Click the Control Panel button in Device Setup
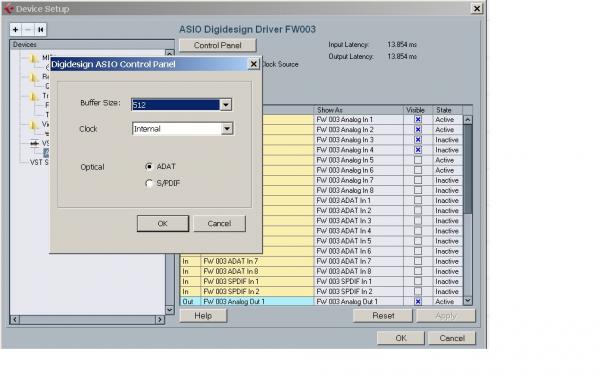Image resolution: width=600 pixels, height=375 pixels. coord(217,45)
